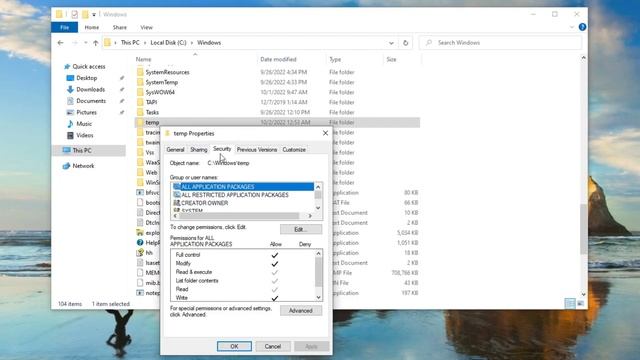The image size is (640, 360).
Task: Click Cancel in temp Properties
Action: point(273,346)
